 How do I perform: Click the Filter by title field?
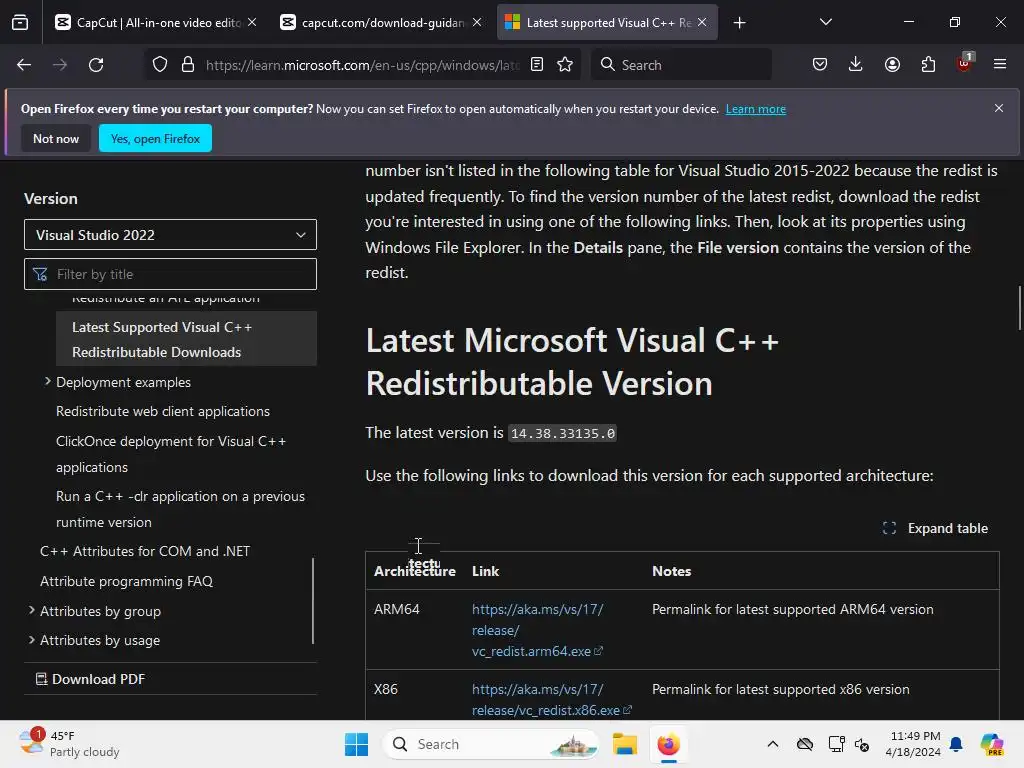170,274
